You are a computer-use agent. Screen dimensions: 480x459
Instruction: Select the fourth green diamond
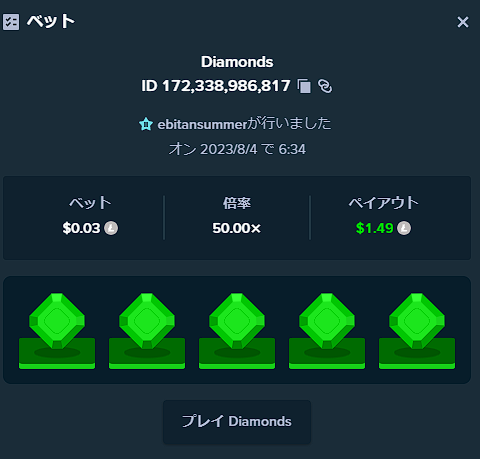(327, 331)
